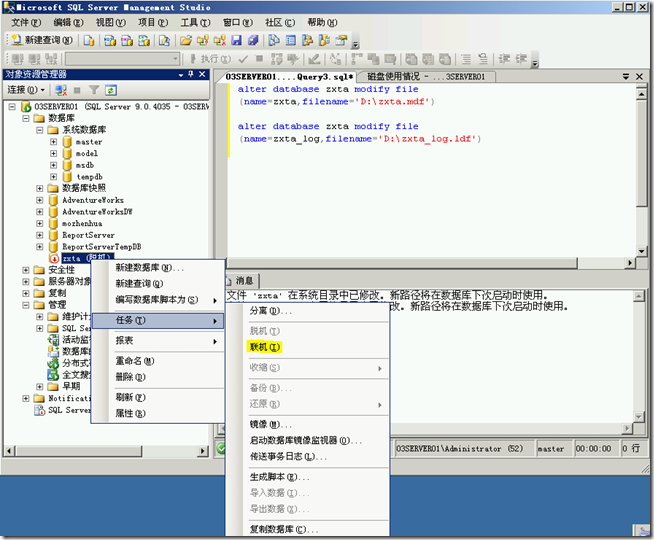The width and height of the screenshot is (654, 540).
Task: Toggle Include Actual Execution Plan
Action: (357, 59)
